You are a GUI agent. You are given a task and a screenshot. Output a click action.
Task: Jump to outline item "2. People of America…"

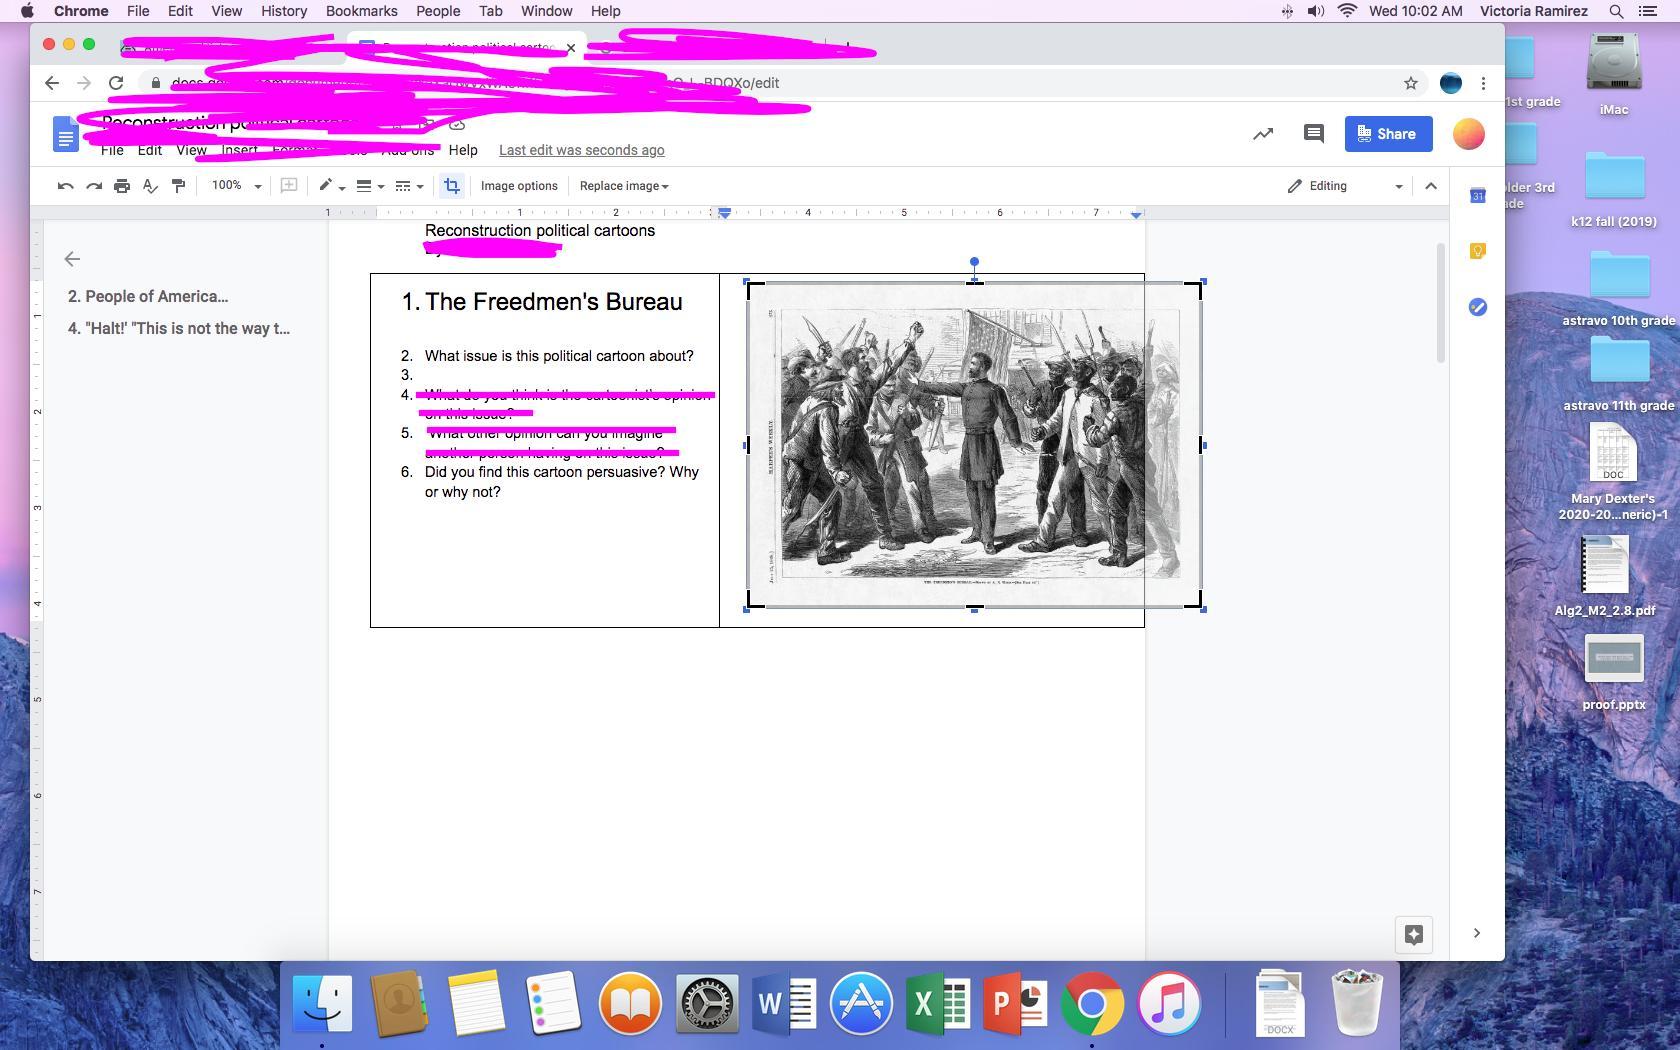click(x=148, y=297)
